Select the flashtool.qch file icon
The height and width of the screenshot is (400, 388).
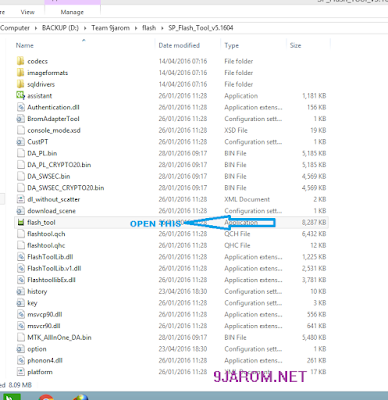(x=20, y=234)
